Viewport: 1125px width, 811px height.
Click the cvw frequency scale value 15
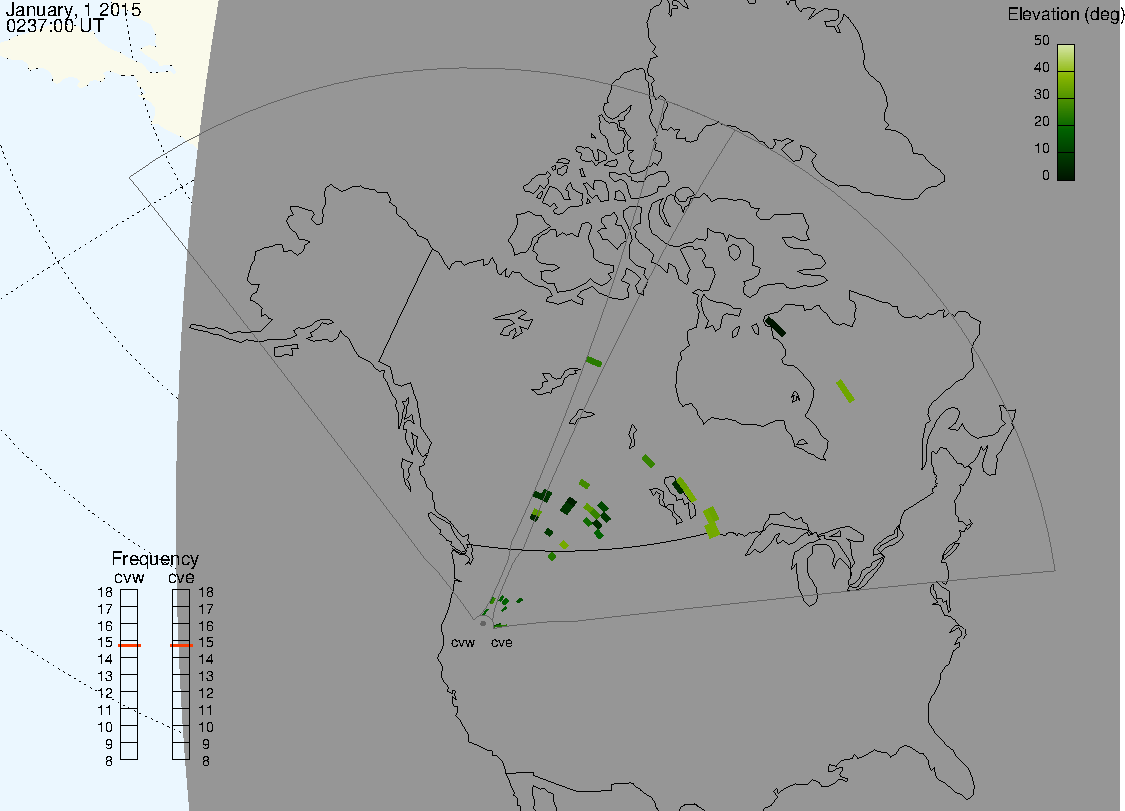tap(105, 643)
